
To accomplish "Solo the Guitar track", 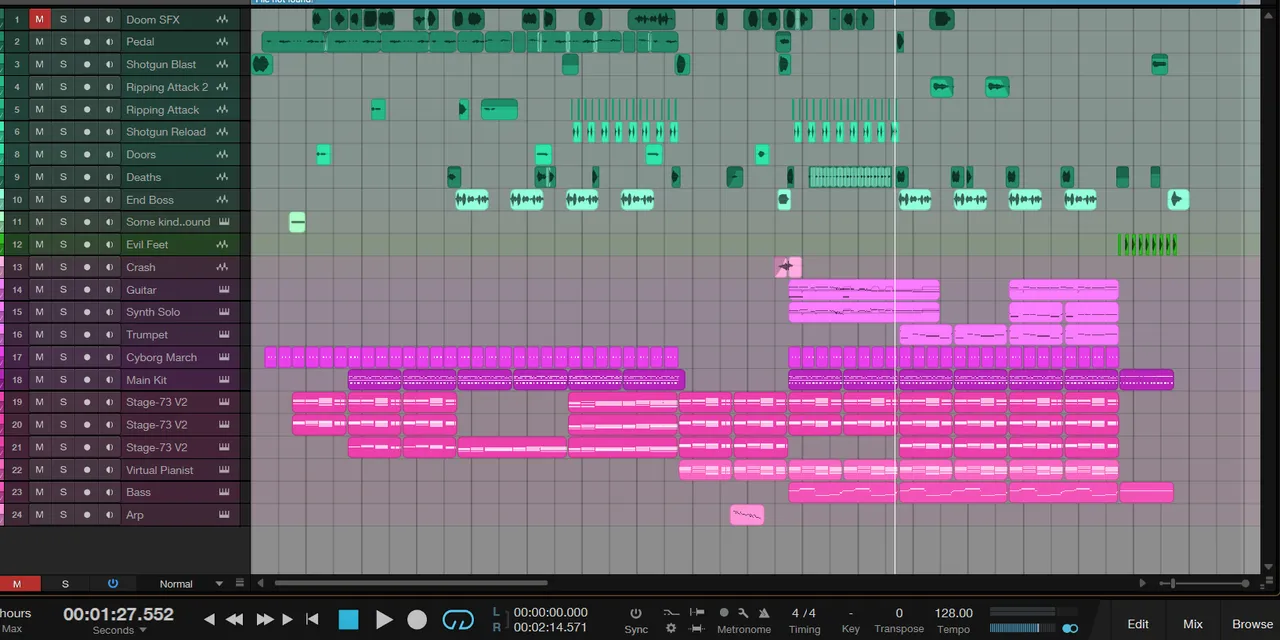I will pos(63,290).
